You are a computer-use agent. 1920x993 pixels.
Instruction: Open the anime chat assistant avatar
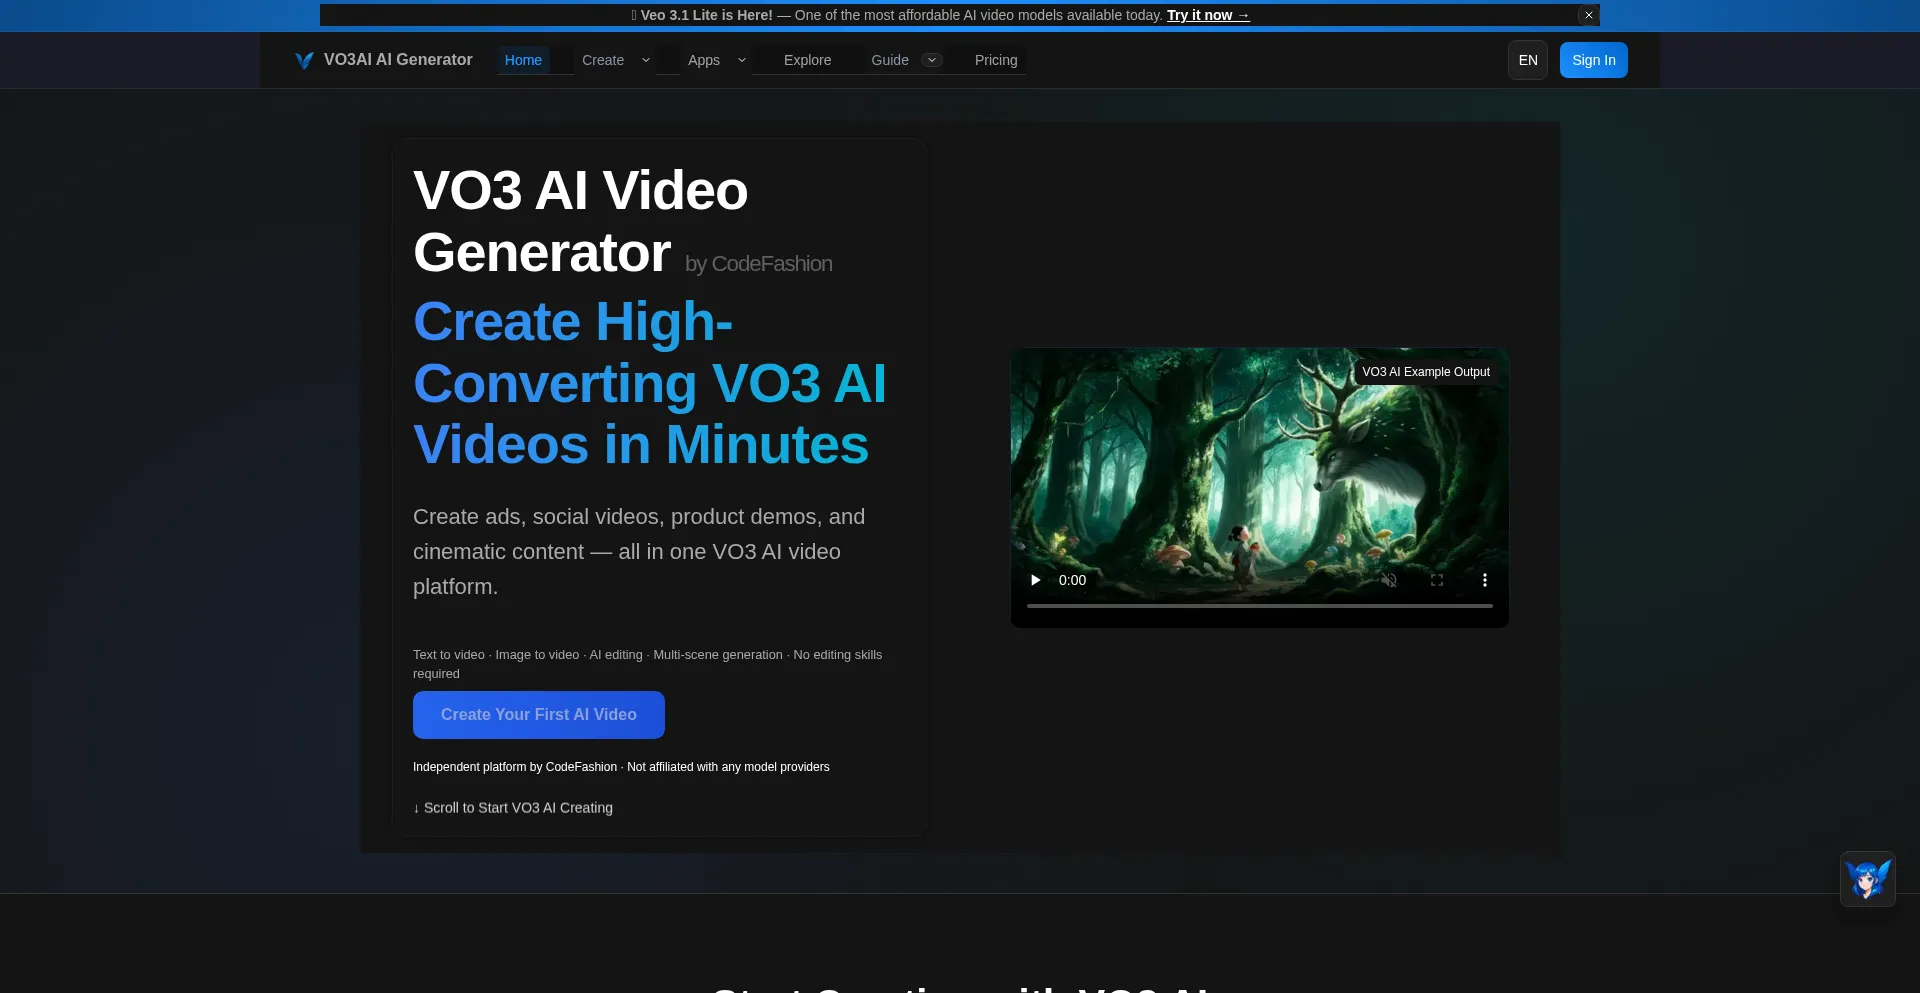pyautogui.click(x=1868, y=879)
